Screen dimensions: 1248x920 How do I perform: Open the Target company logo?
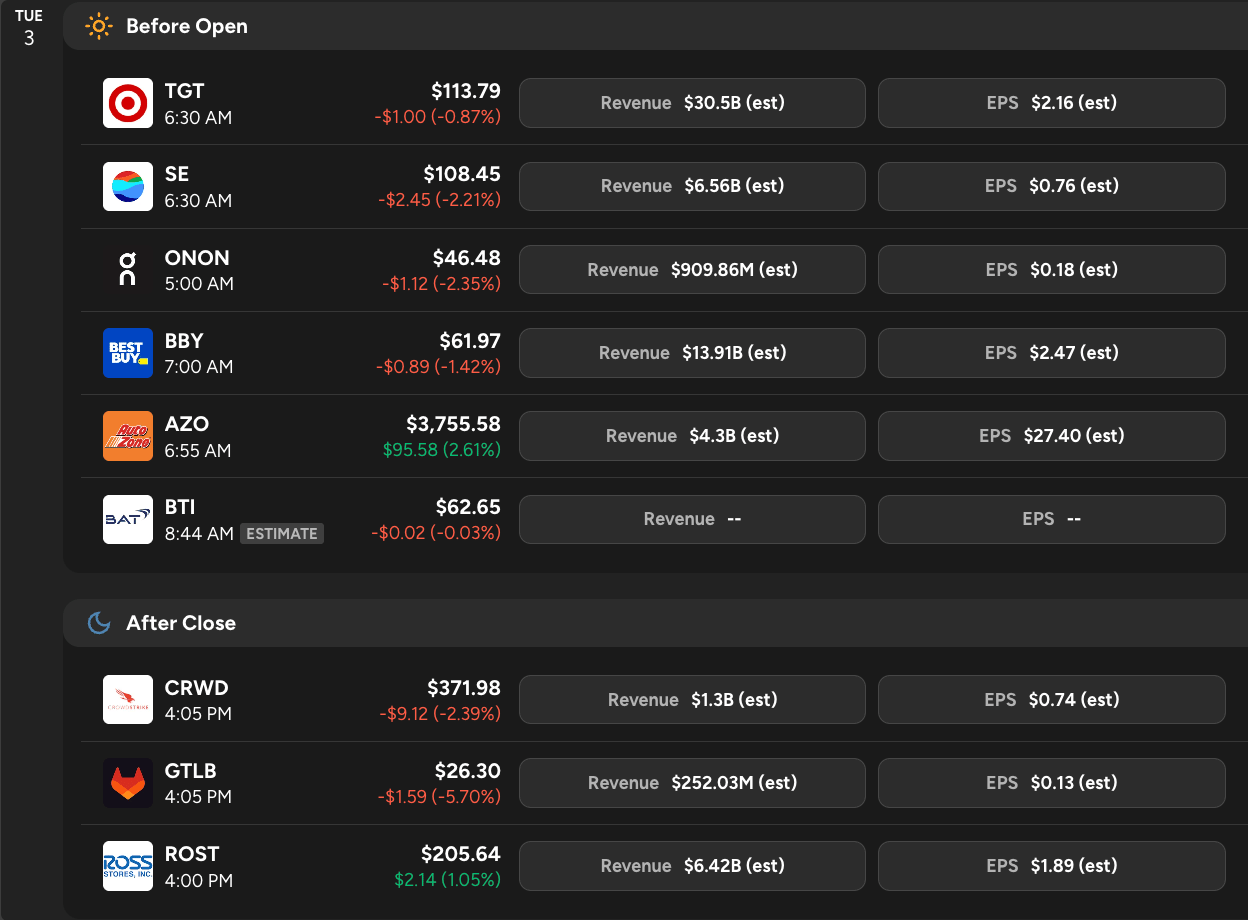click(x=128, y=103)
